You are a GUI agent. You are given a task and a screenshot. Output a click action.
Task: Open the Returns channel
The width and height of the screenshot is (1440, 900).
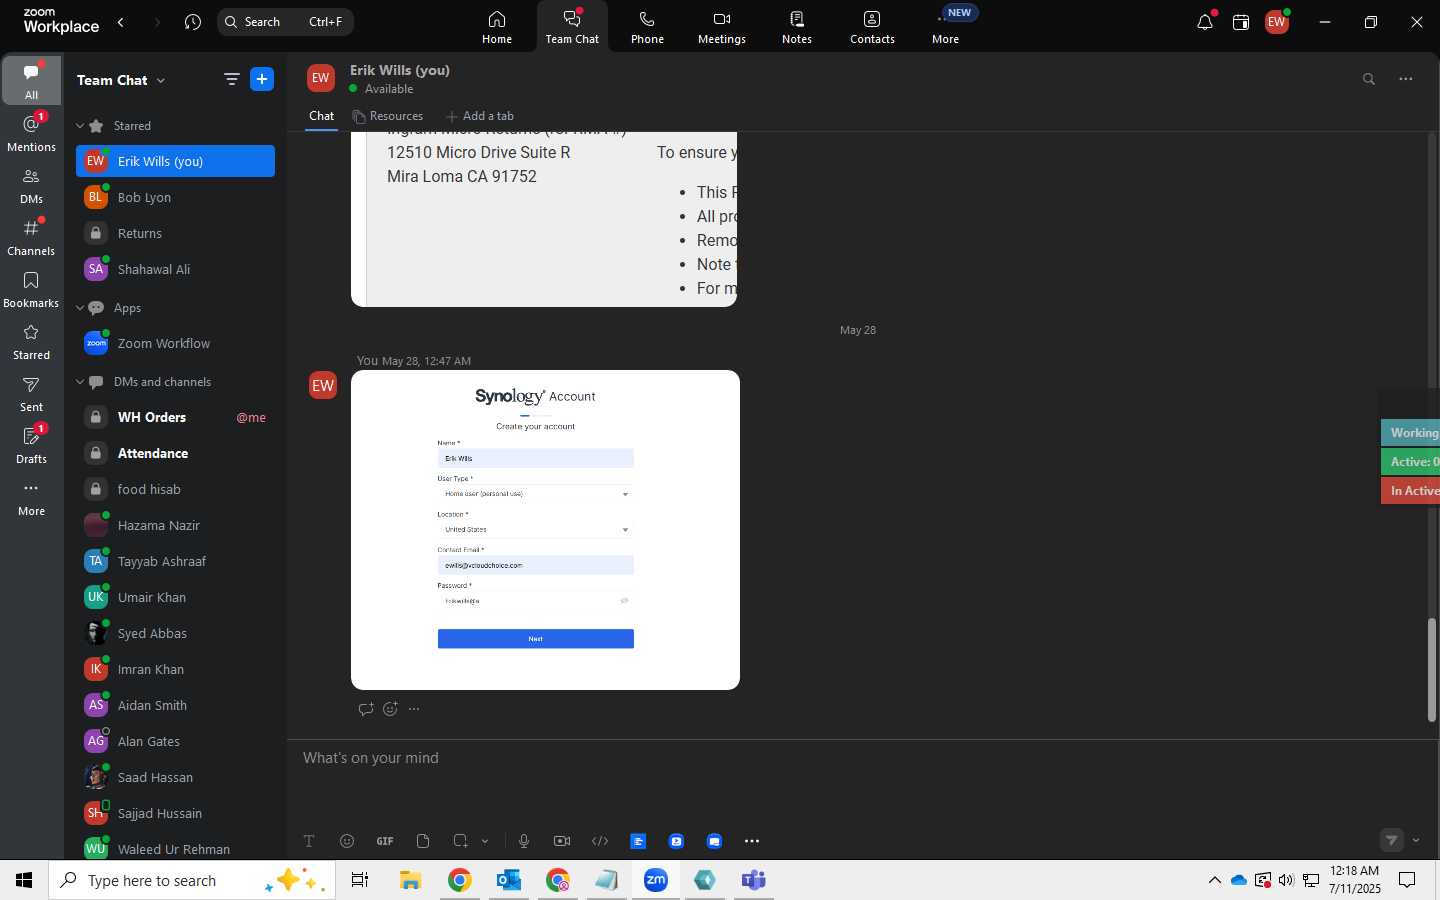175,233
